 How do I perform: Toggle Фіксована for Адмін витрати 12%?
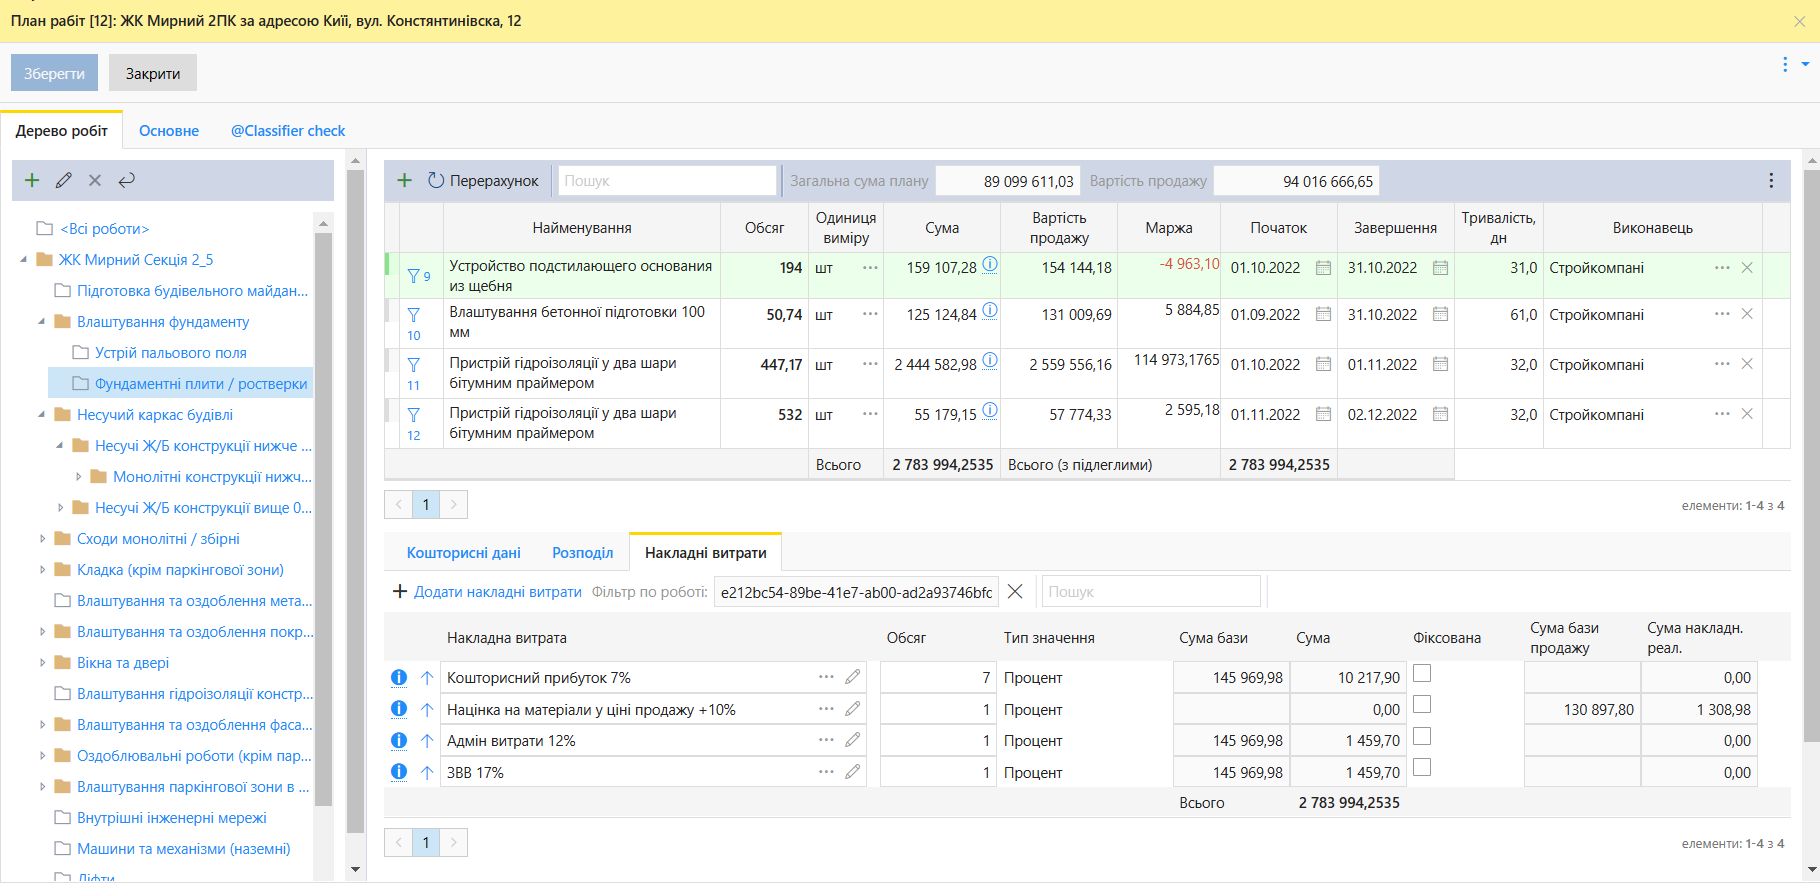click(x=1422, y=736)
